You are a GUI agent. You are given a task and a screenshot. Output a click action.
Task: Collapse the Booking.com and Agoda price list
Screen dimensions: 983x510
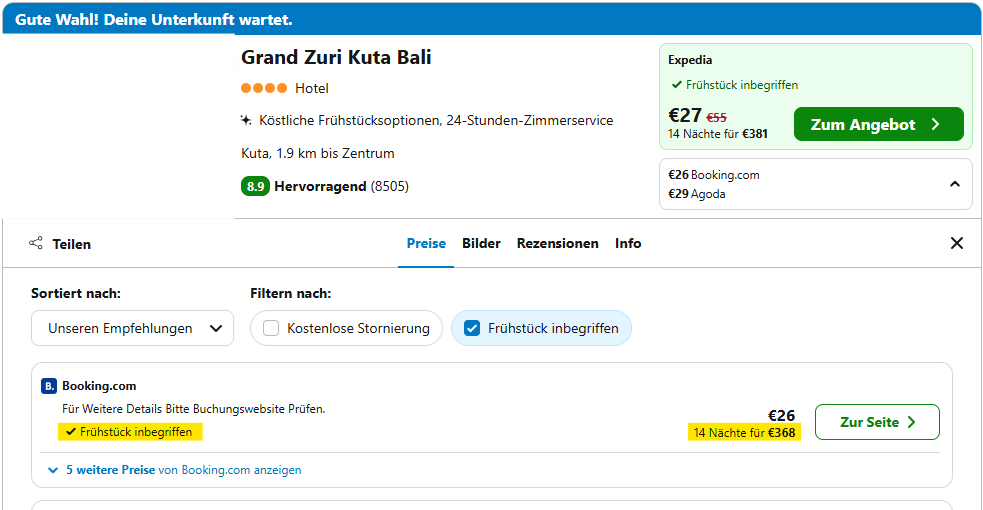tap(955, 184)
